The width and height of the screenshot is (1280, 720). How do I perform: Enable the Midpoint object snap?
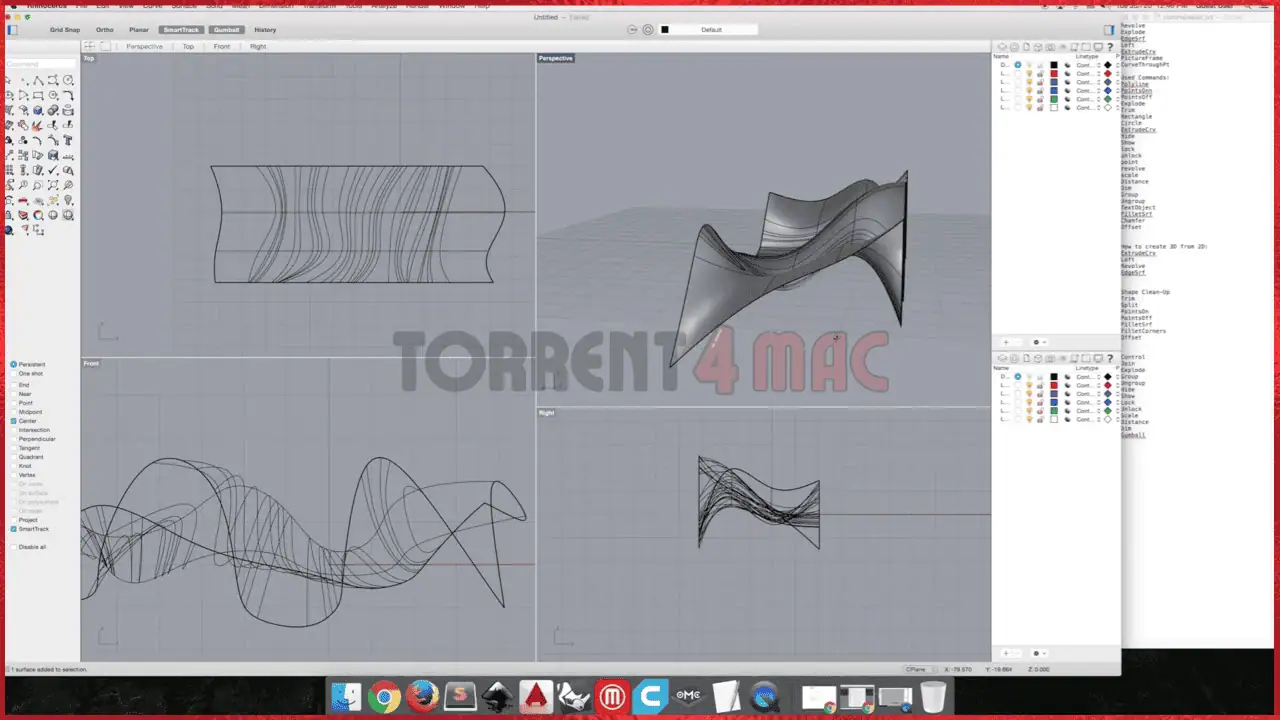(x=14, y=411)
